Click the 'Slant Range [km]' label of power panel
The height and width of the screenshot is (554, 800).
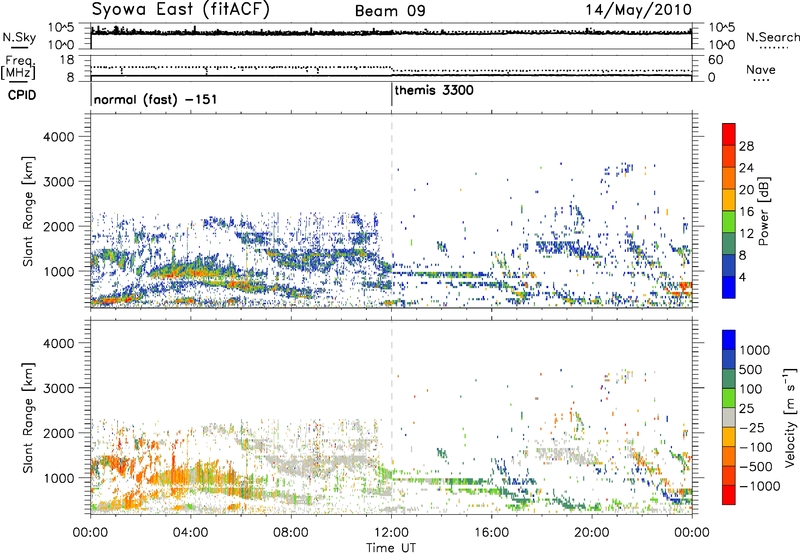[x=28, y=211]
